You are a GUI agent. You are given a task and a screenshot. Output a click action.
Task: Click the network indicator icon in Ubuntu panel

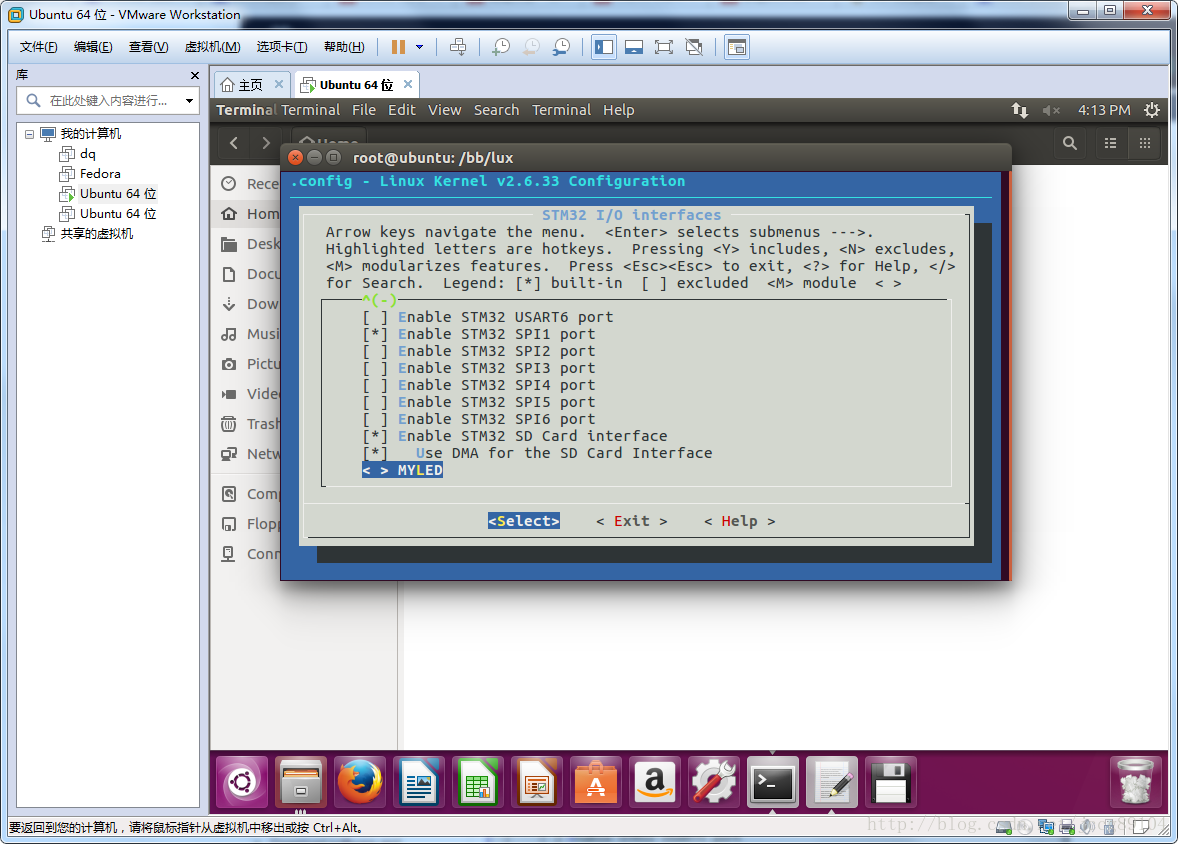coord(1019,110)
